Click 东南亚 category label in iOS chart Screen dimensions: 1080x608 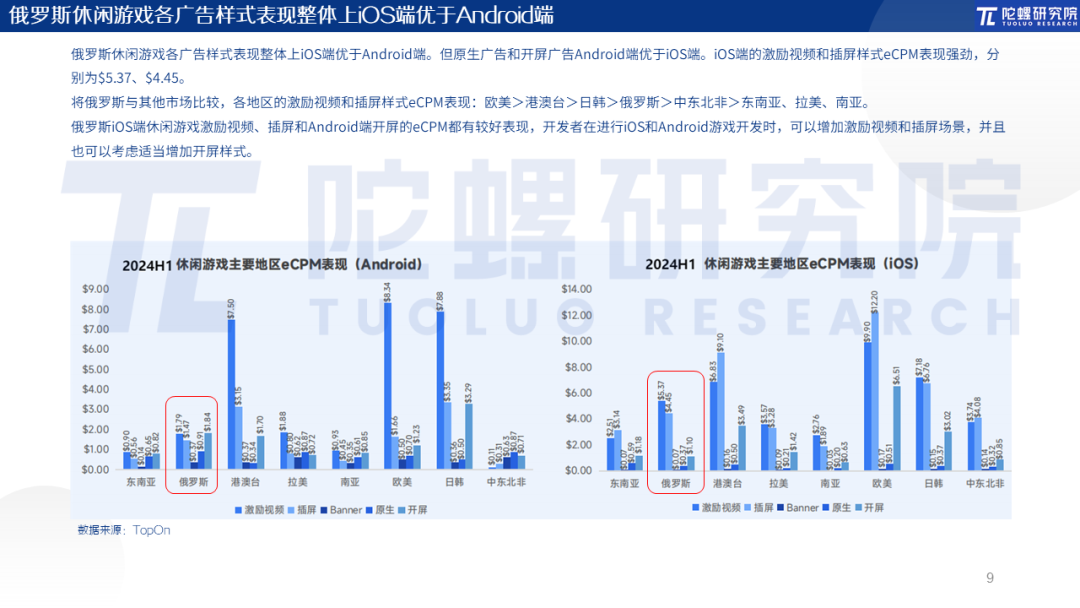click(624, 483)
